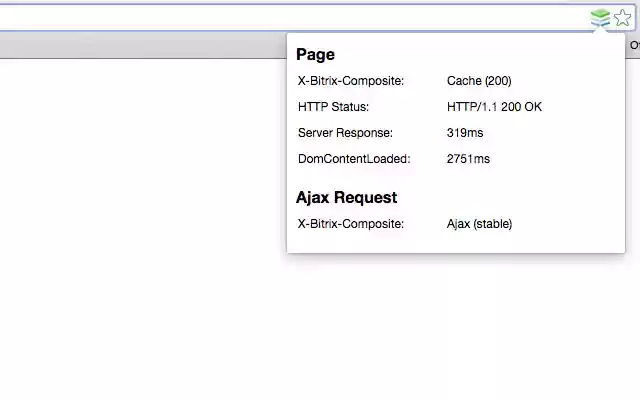Click the Bitrix Composite extension icon

tap(600, 18)
